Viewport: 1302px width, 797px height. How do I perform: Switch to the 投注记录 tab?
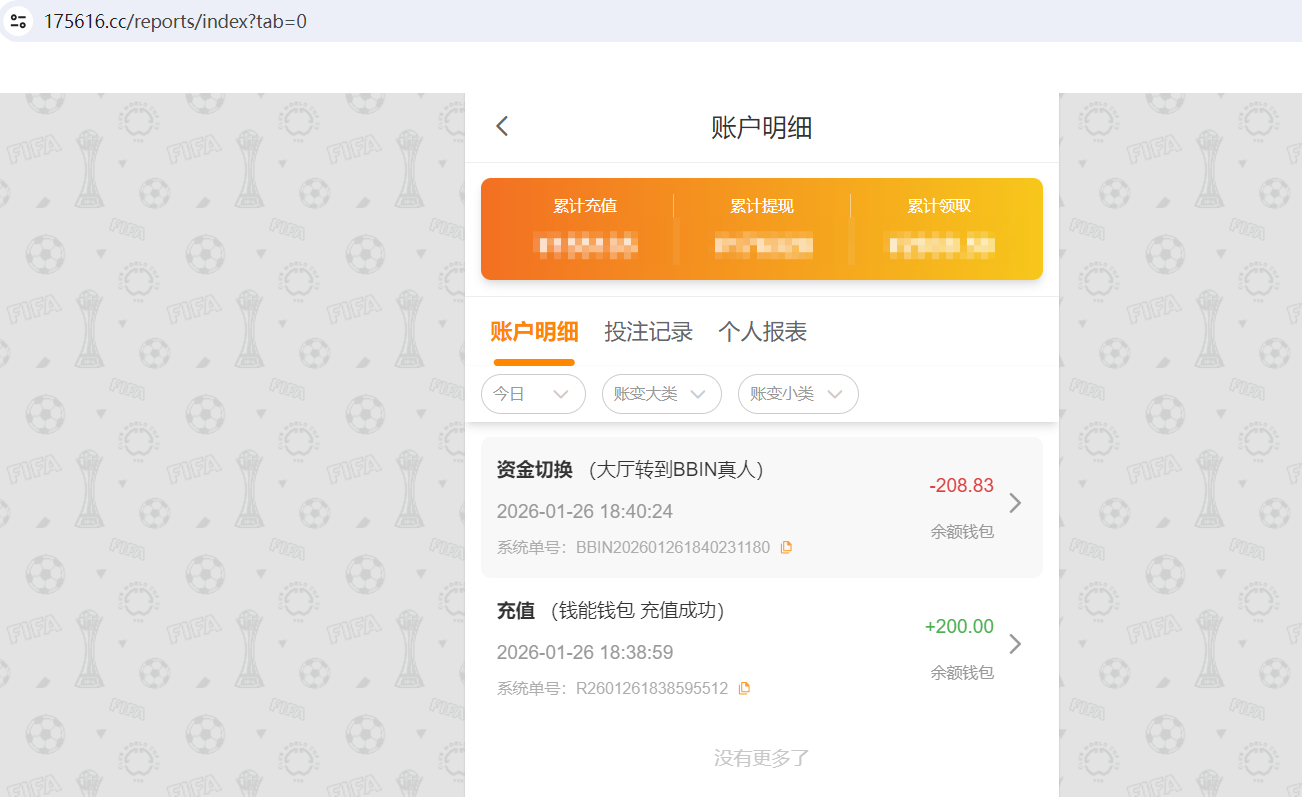tap(648, 331)
